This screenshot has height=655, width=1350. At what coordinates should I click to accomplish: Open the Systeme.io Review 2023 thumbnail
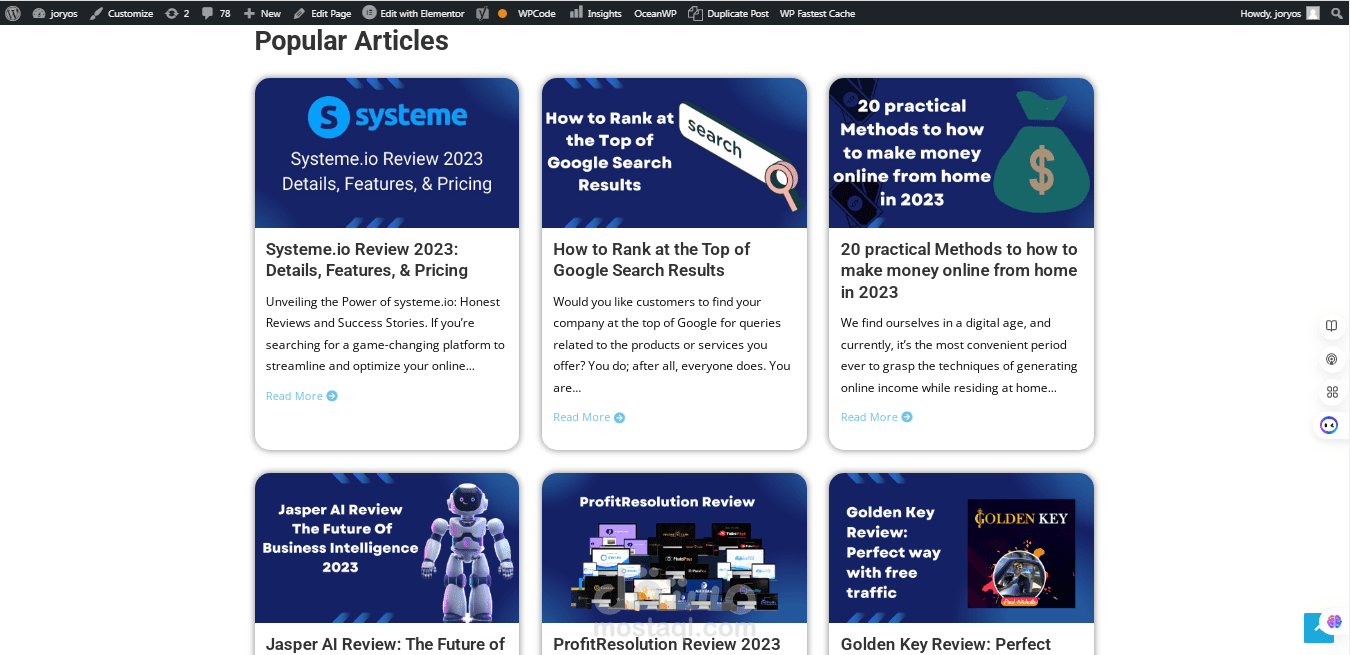pyautogui.click(x=387, y=153)
